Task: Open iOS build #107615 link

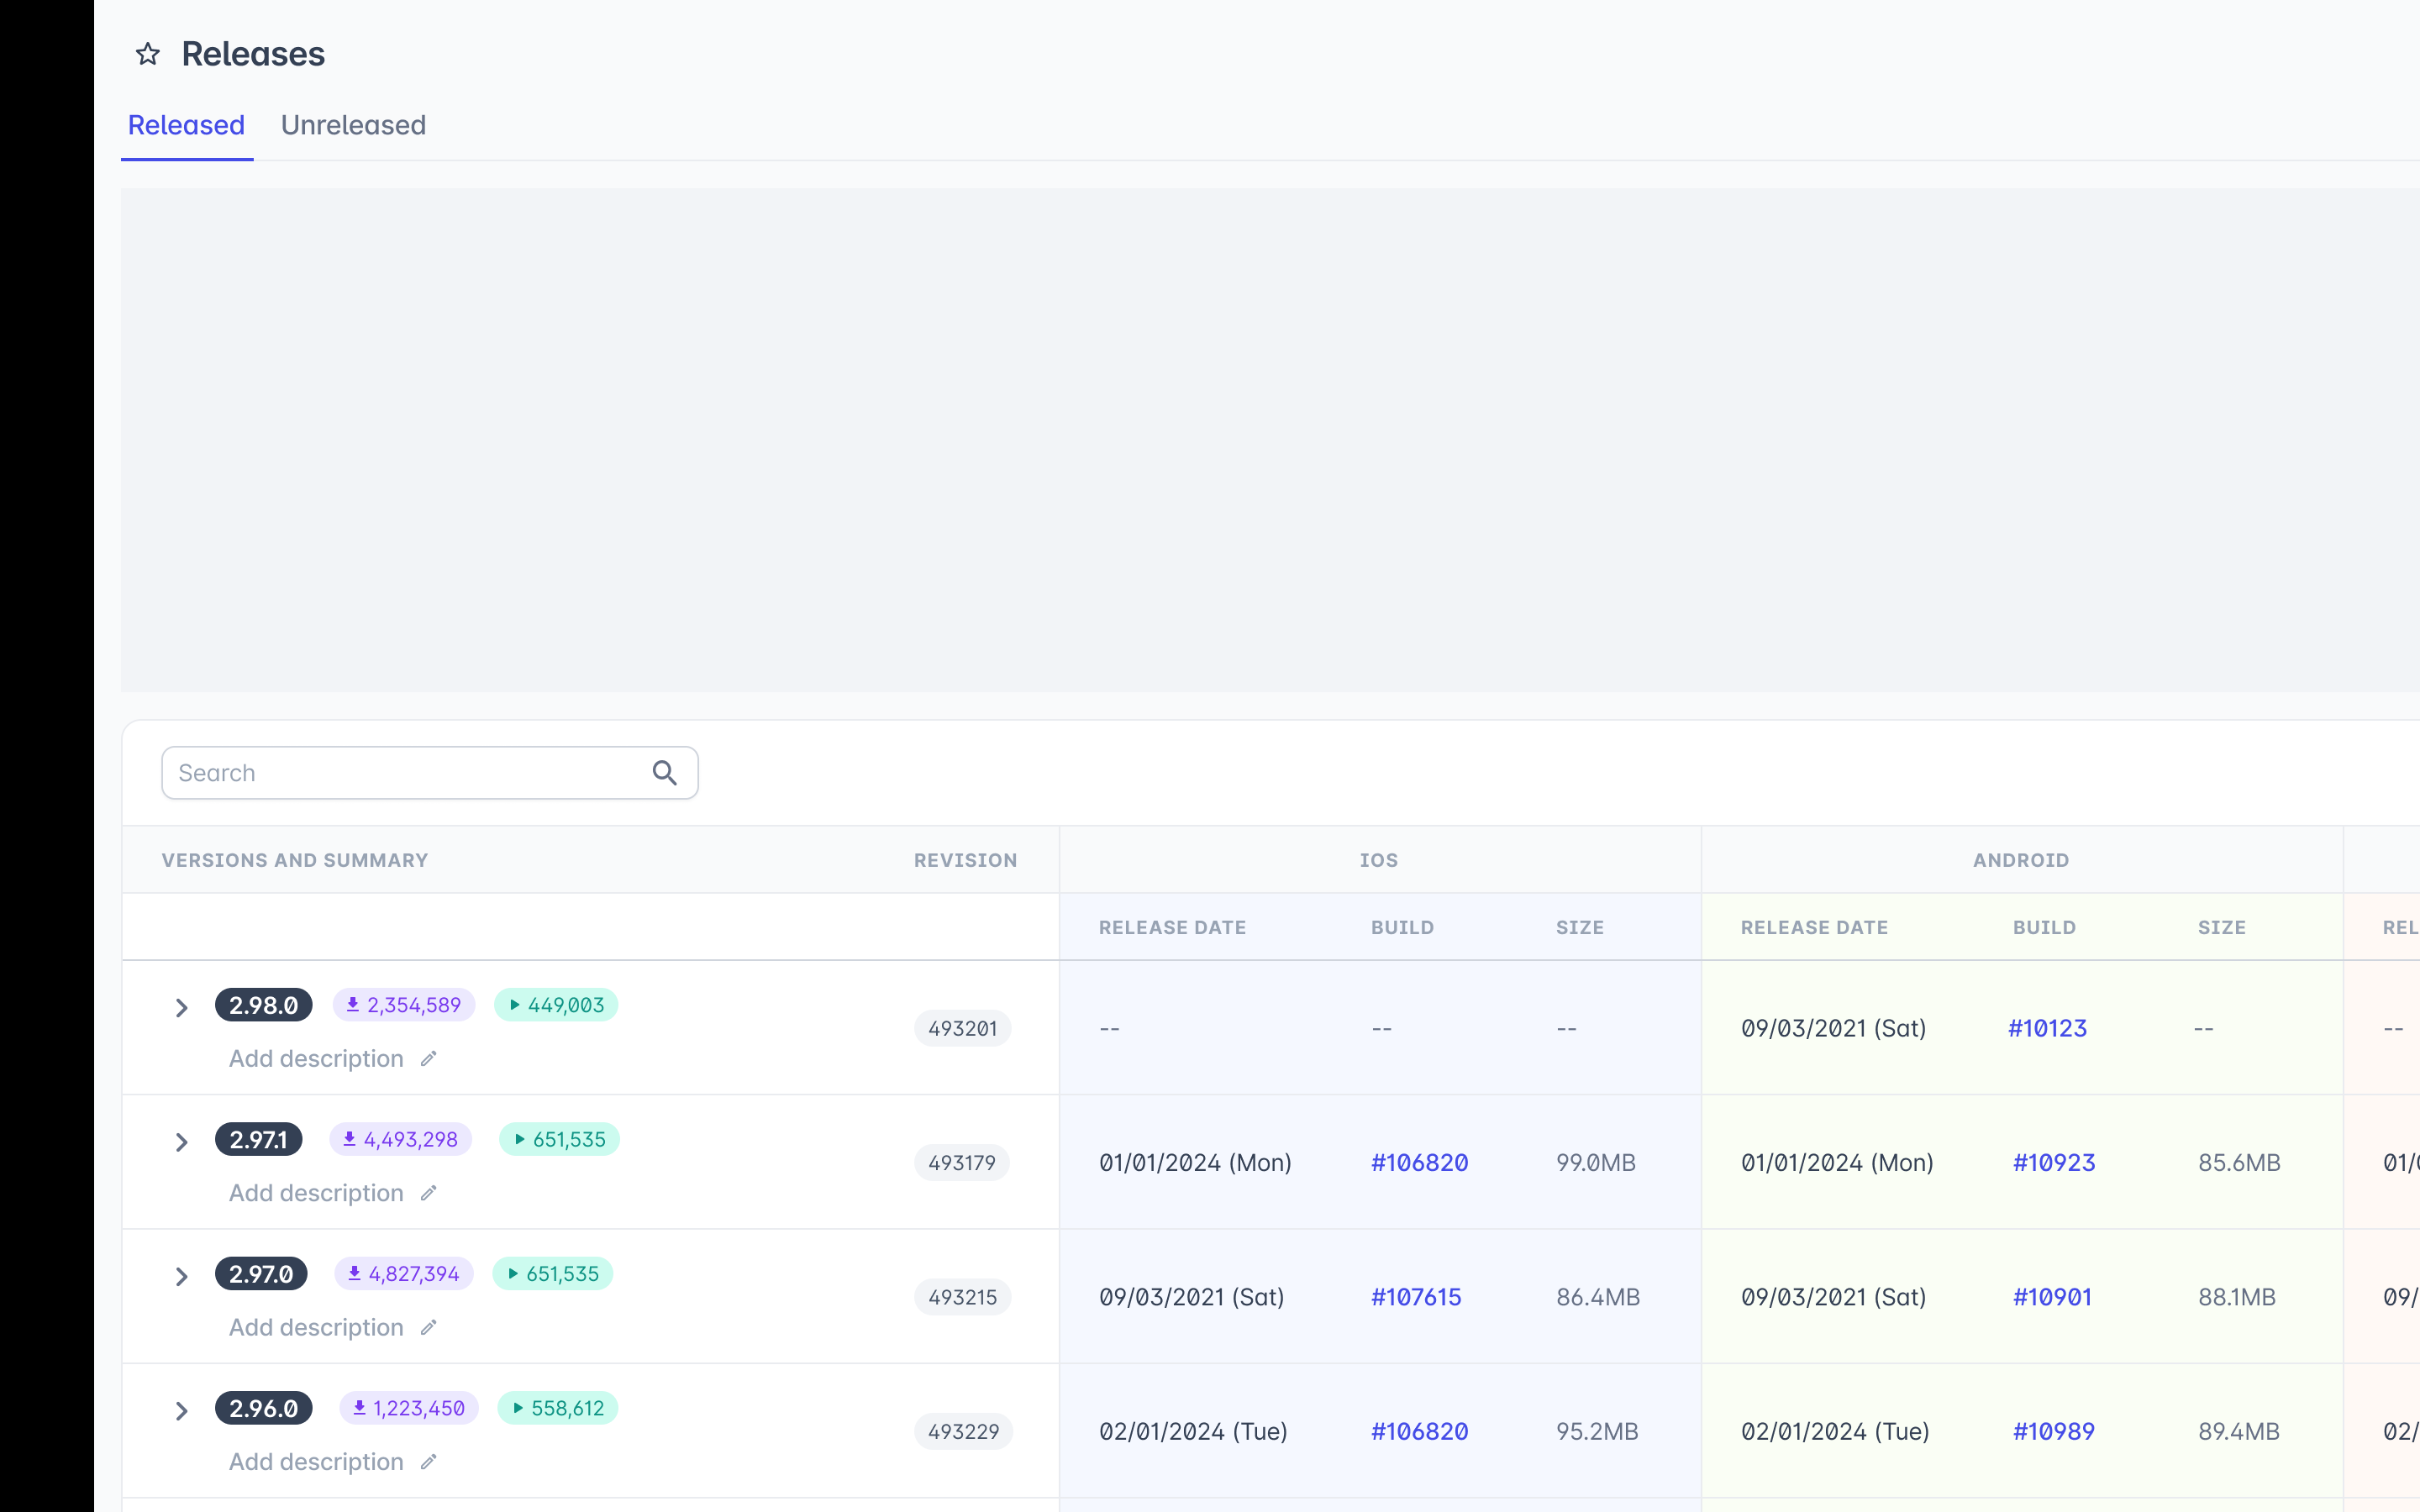Action: click(x=1416, y=1297)
